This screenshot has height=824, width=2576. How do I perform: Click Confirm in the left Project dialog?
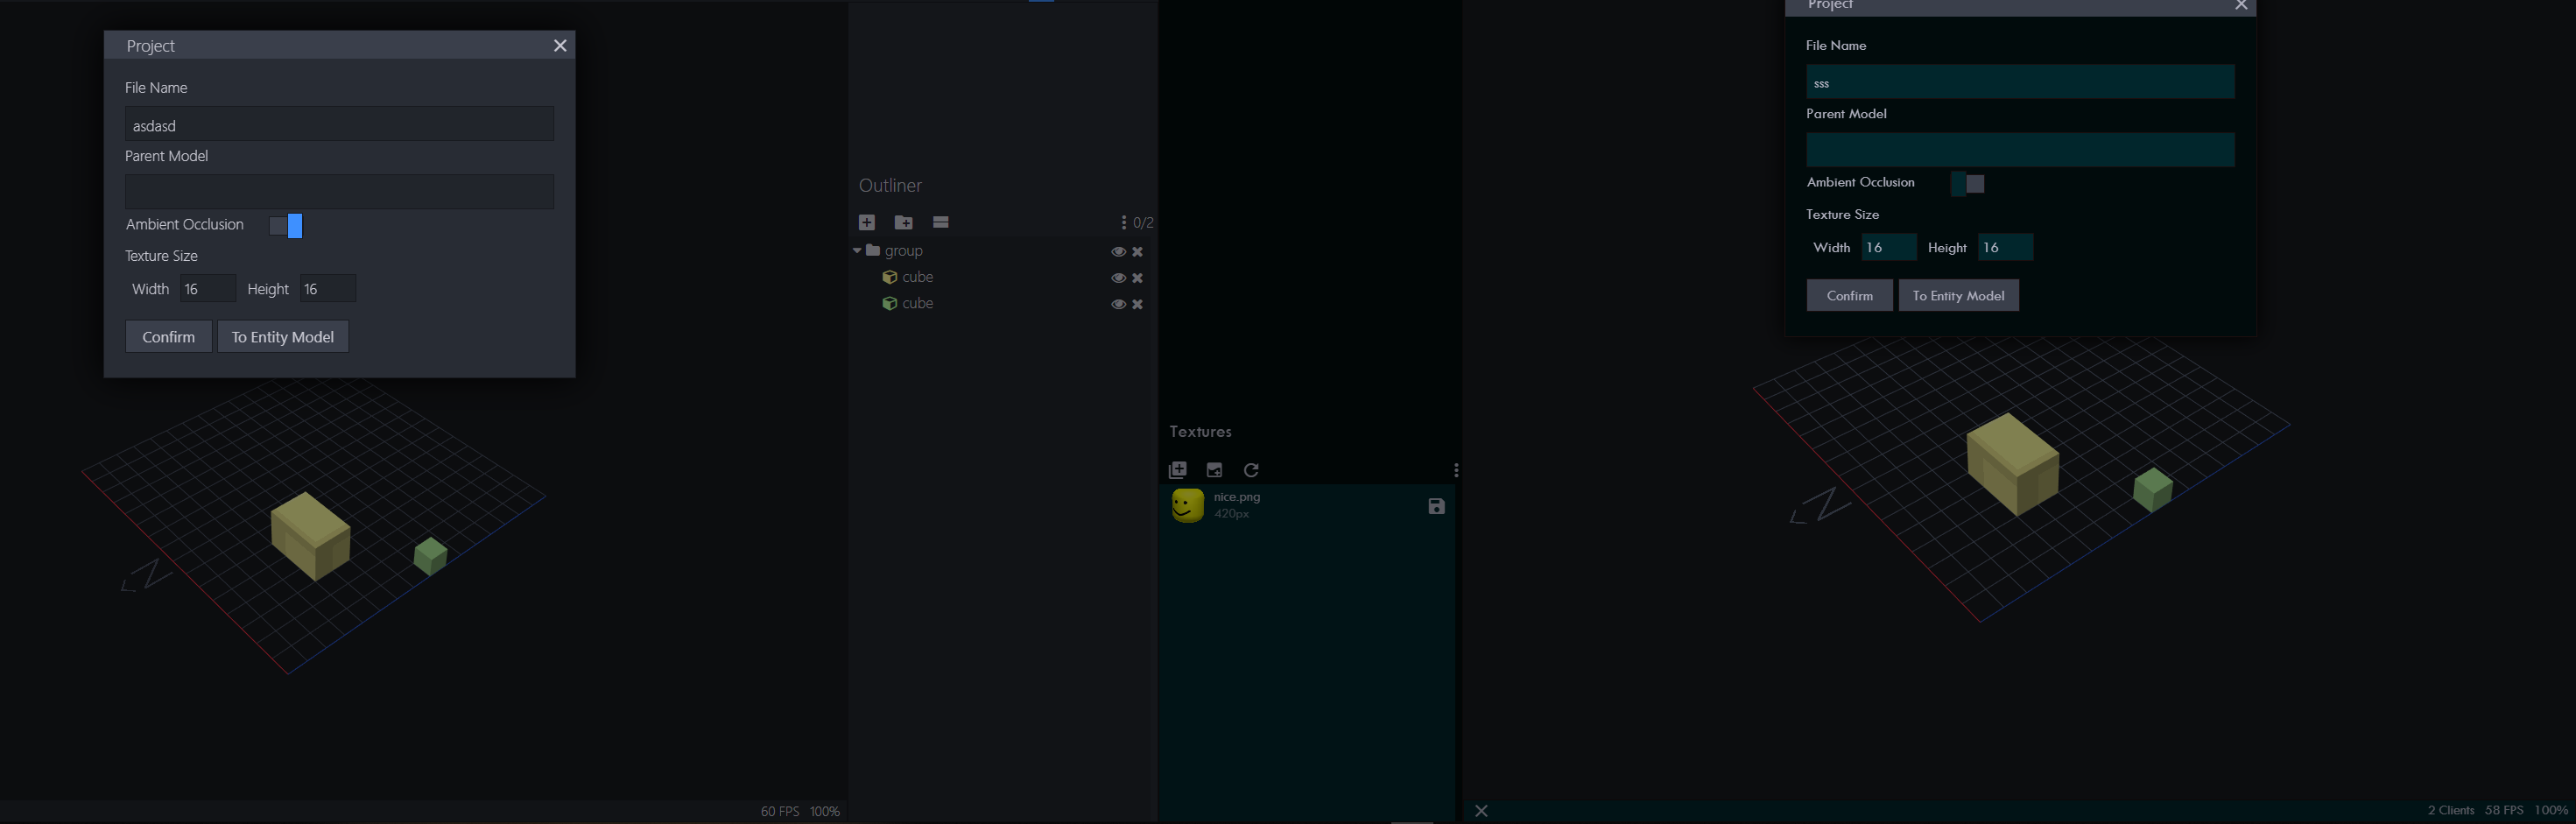pyautogui.click(x=168, y=337)
